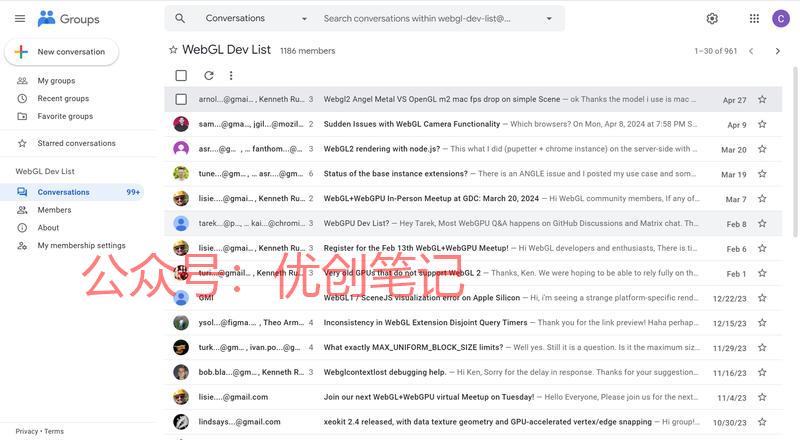Open the Members page

54,210
